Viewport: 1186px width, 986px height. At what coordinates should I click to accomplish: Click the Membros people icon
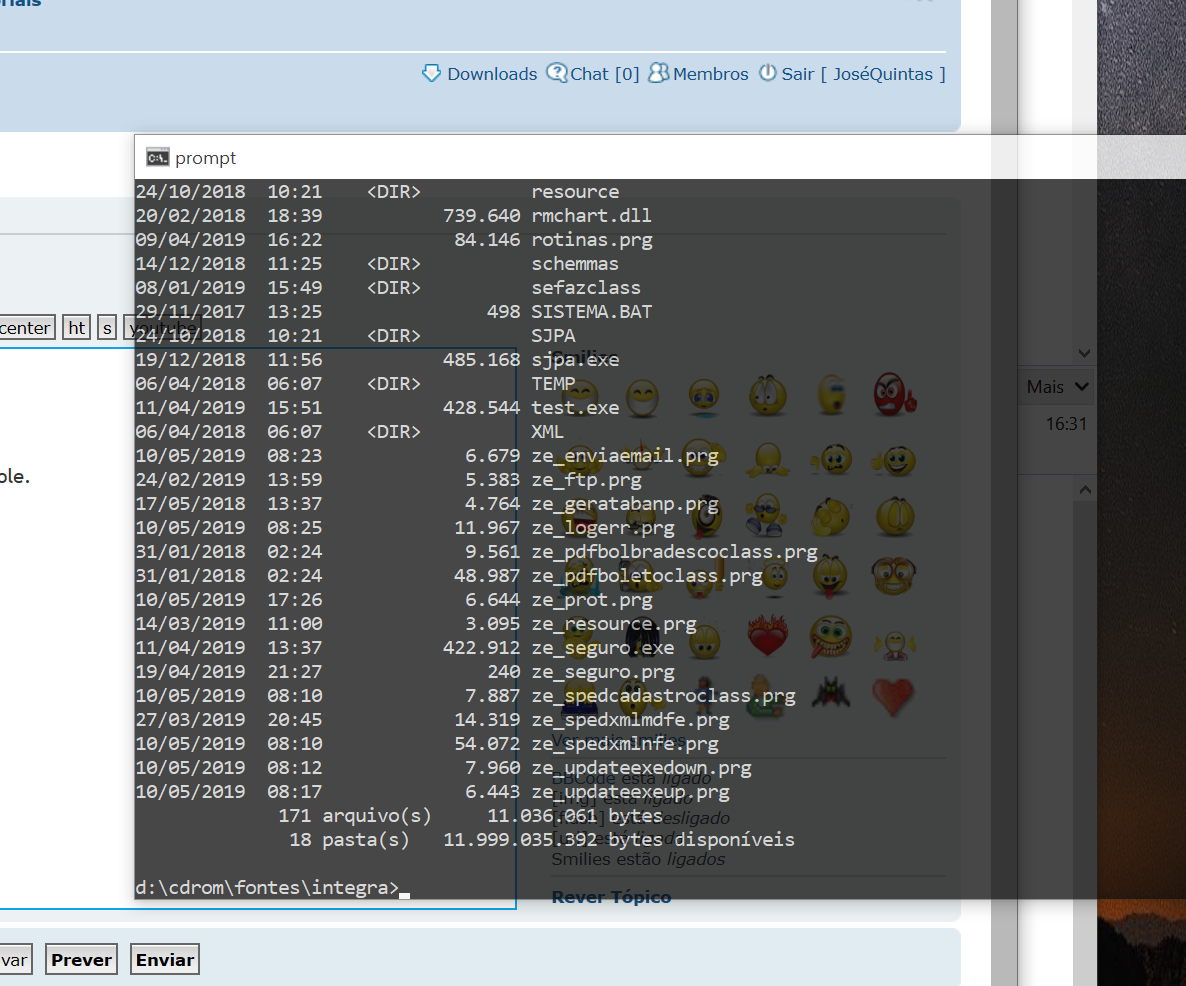click(x=658, y=73)
